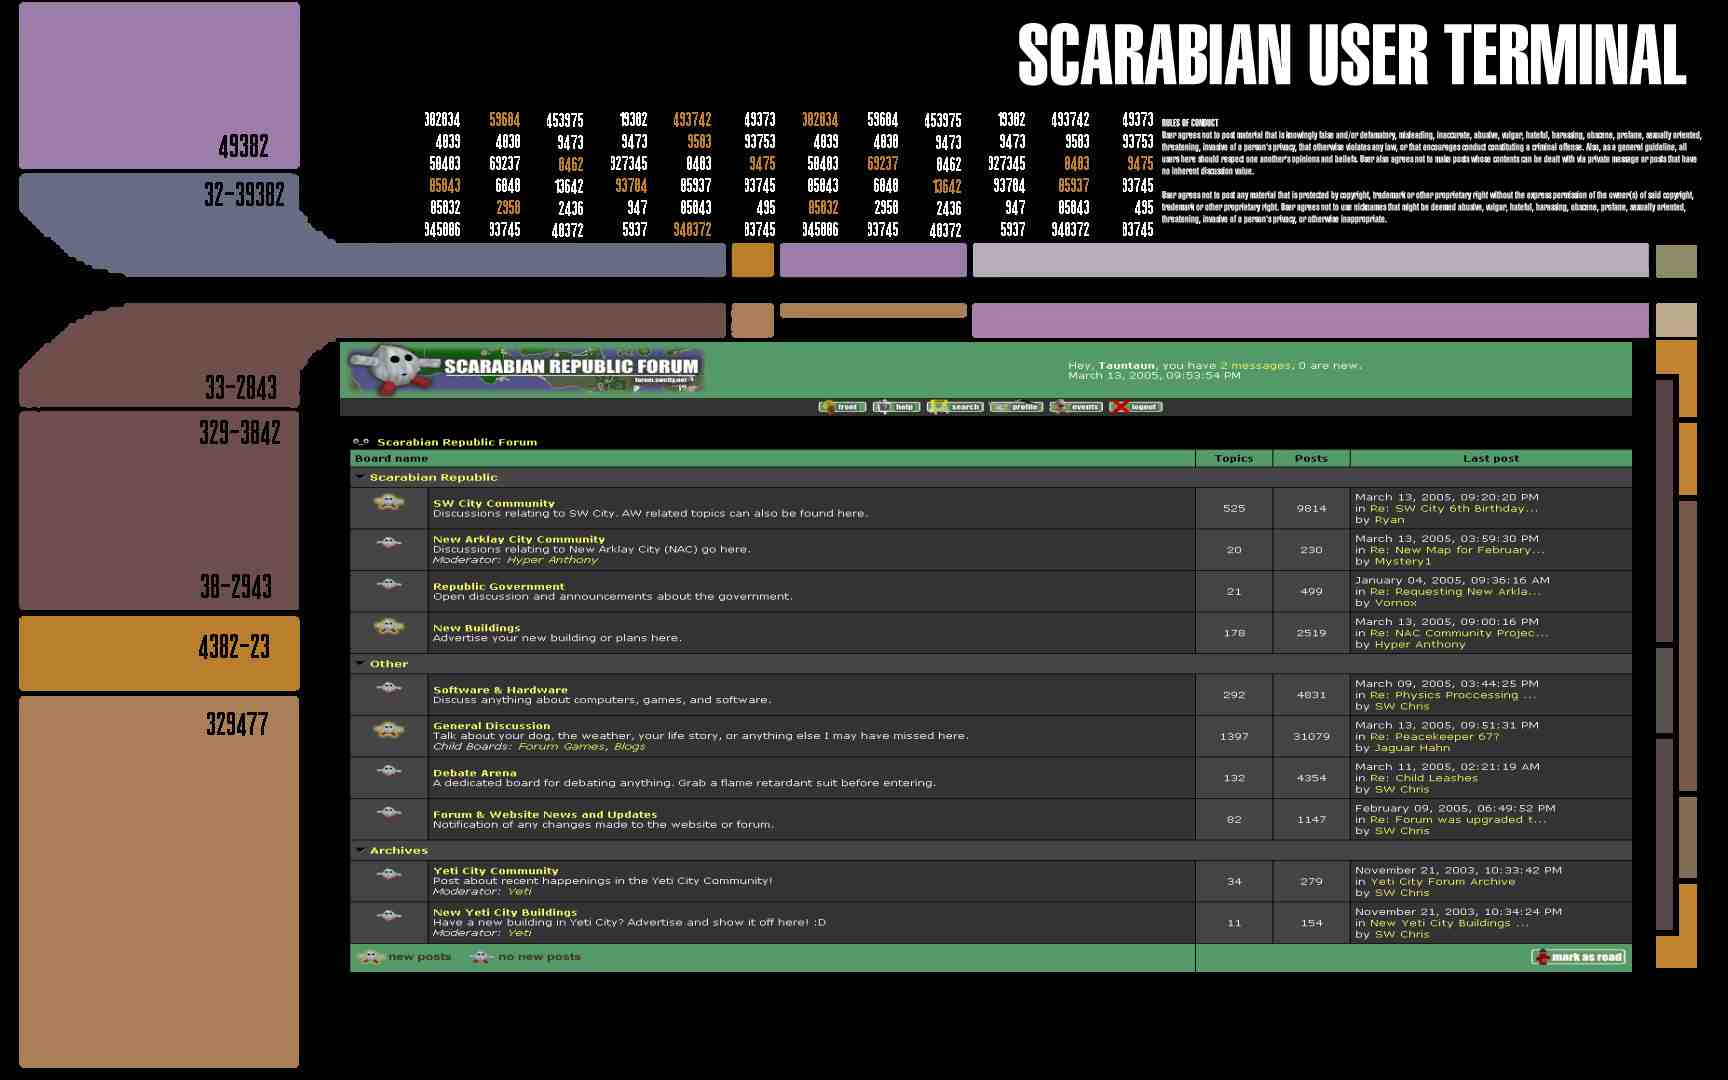The height and width of the screenshot is (1080, 1728).
Task: Open the Debate Arena board
Action: tap(474, 773)
